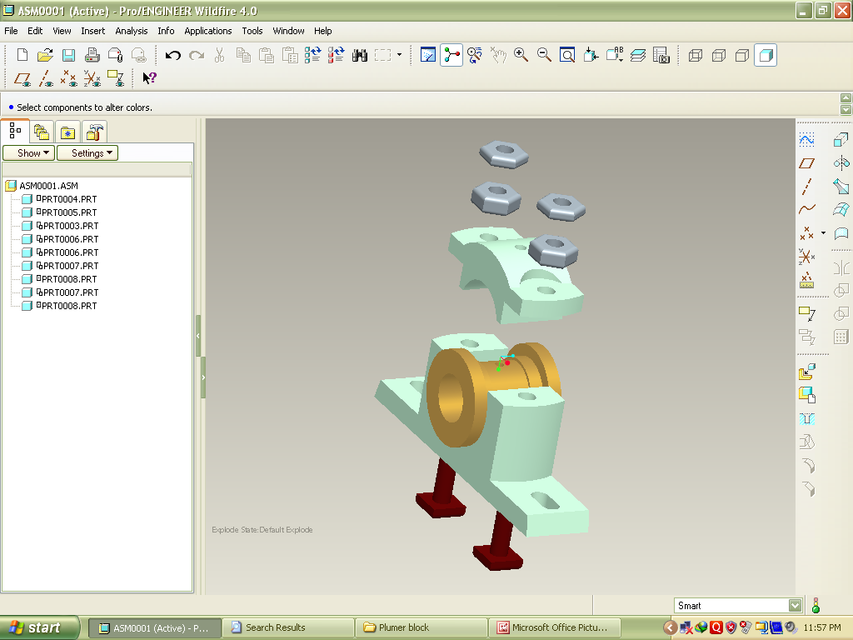This screenshot has width=853, height=640.
Task: Click add component to assembly icon
Action: coord(807,372)
